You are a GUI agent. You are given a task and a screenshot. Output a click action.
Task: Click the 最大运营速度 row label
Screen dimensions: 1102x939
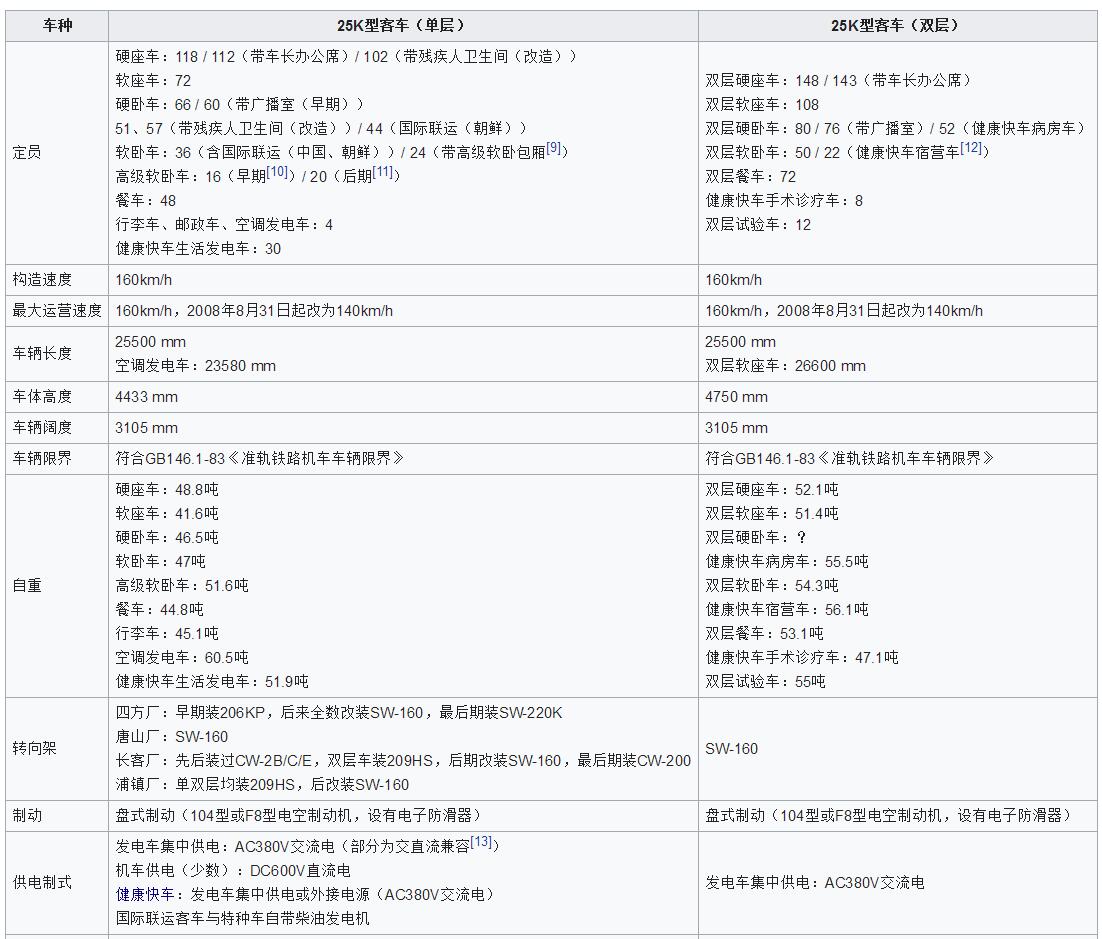(x=58, y=311)
